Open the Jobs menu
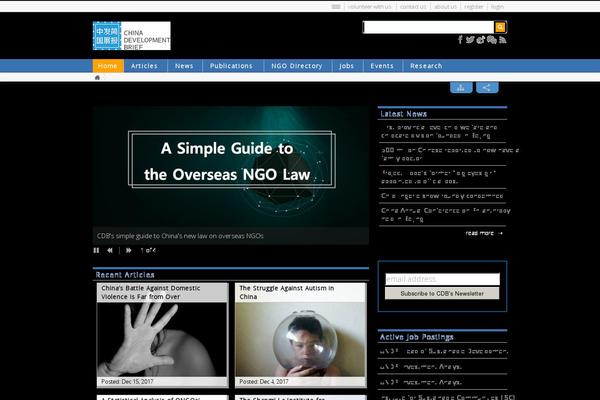This screenshot has width=600, height=400. point(346,66)
